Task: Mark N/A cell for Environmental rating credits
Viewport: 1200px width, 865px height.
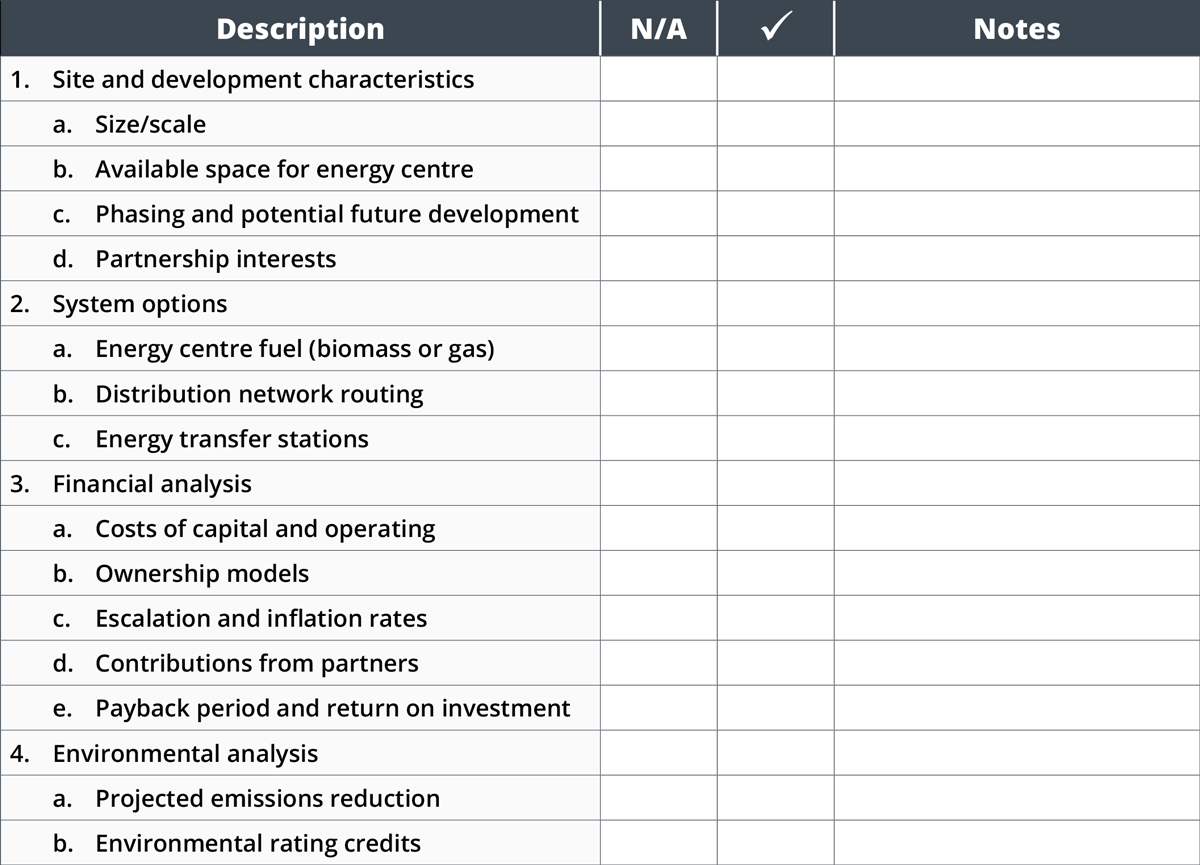Action: [659, 844]
